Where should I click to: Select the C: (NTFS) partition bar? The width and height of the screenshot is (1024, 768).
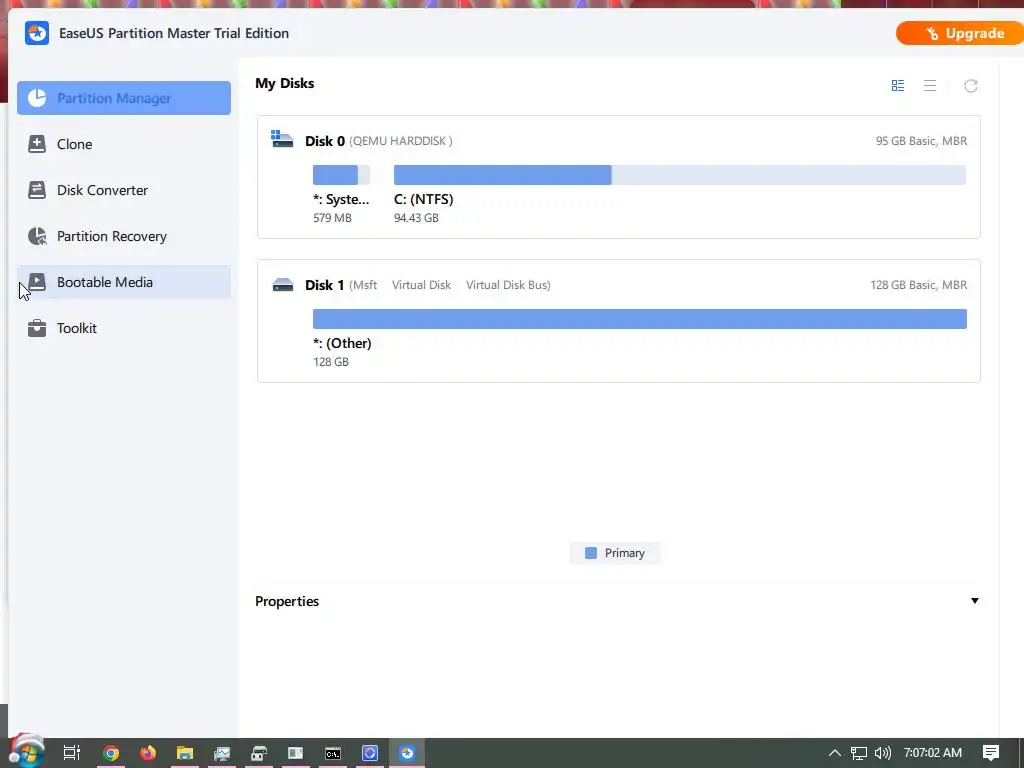click(680, 175)
